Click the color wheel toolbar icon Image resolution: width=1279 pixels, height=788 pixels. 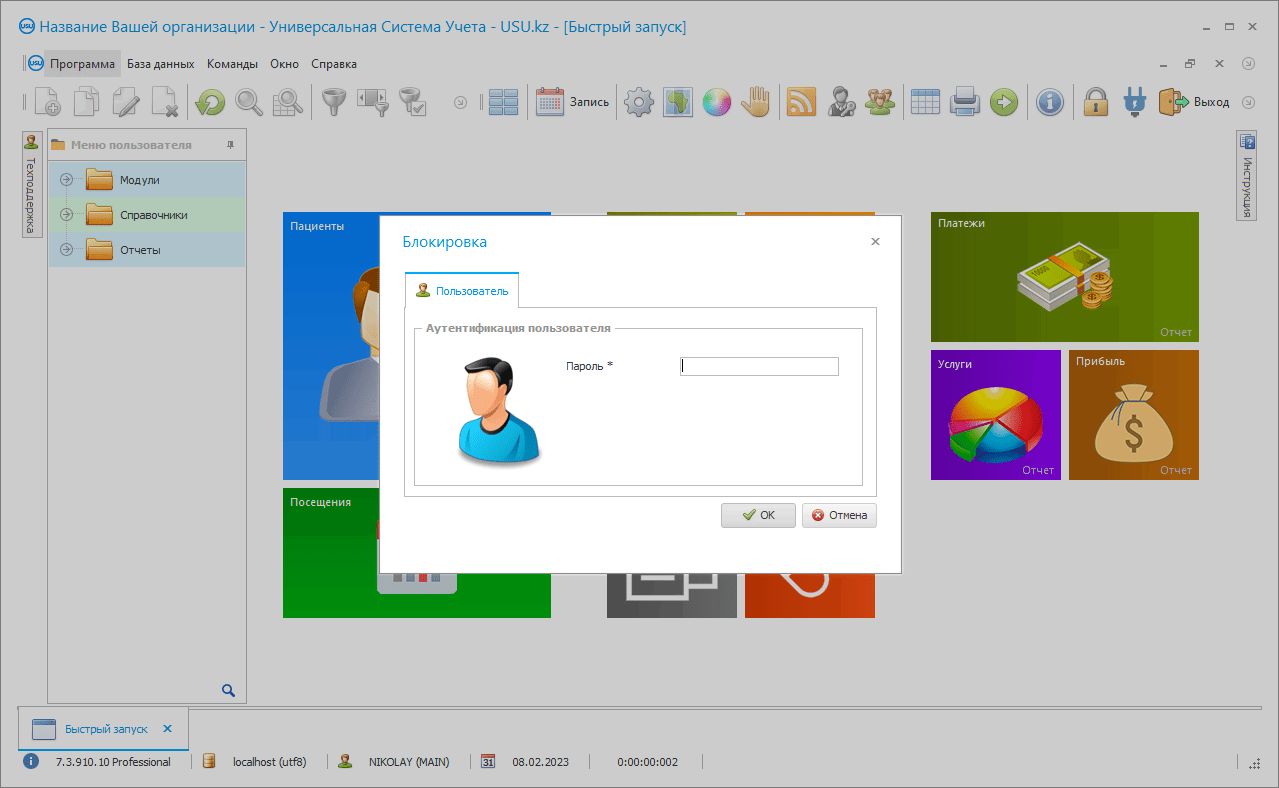coord(716,102)
